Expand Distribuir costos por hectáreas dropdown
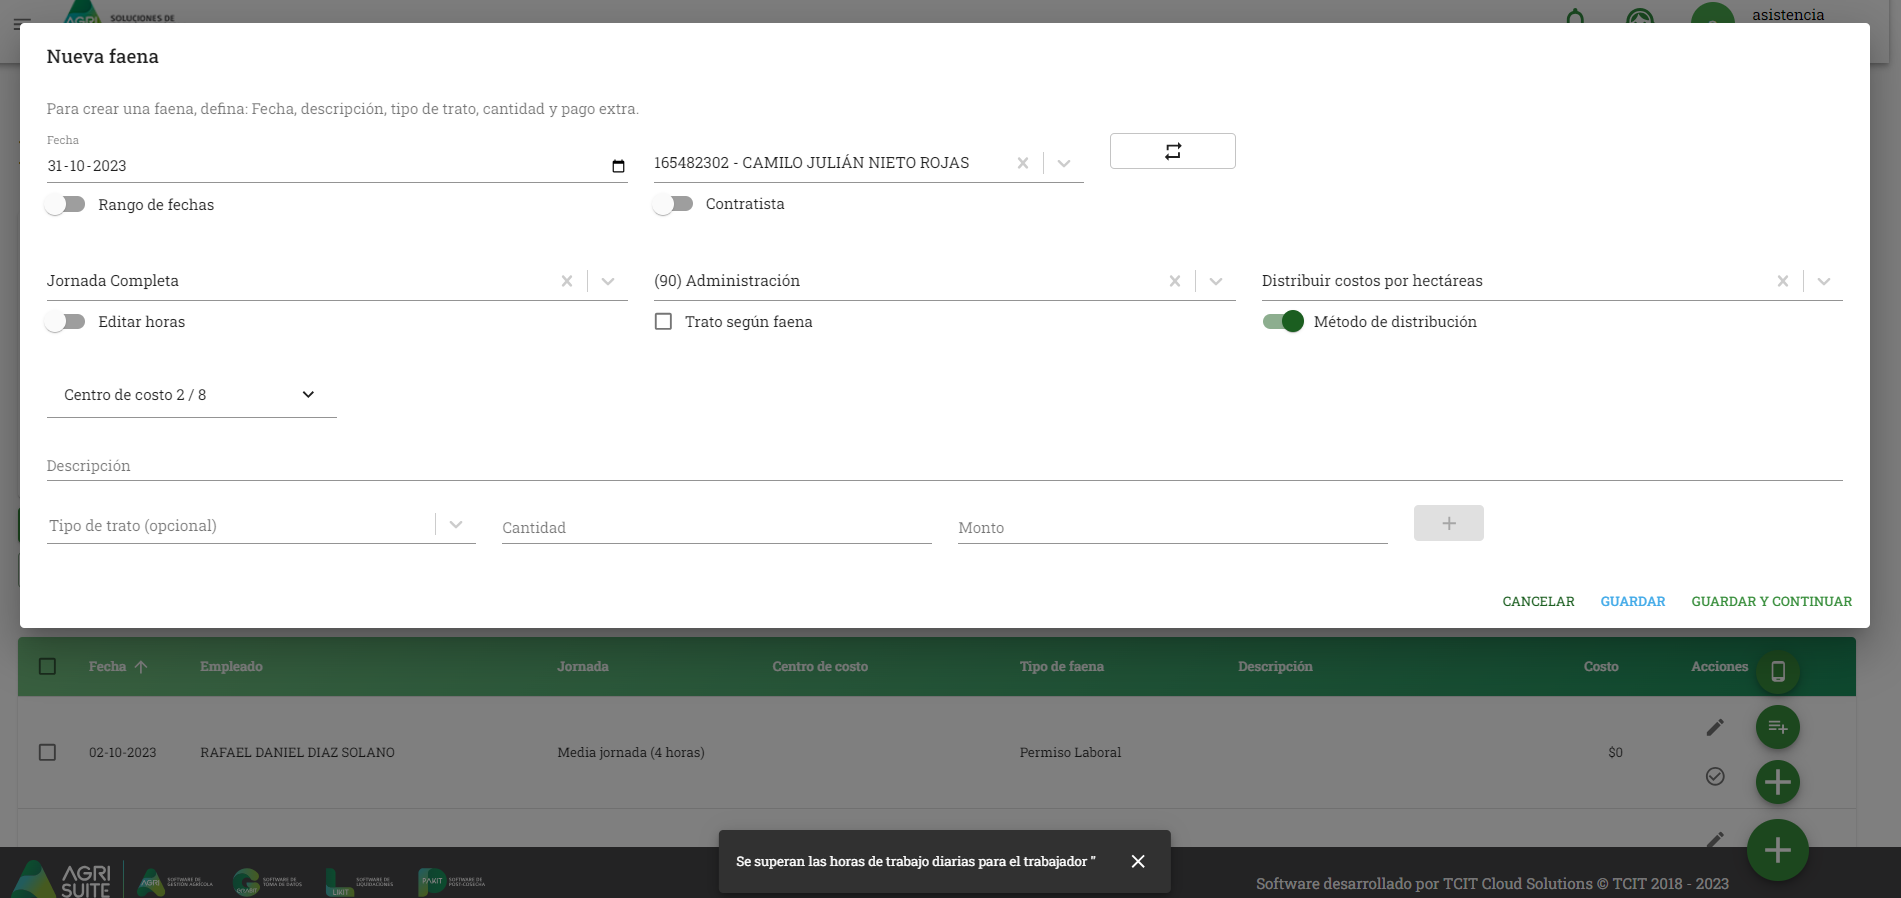This screenshot has width=1901, height=898. point(1824,281)
